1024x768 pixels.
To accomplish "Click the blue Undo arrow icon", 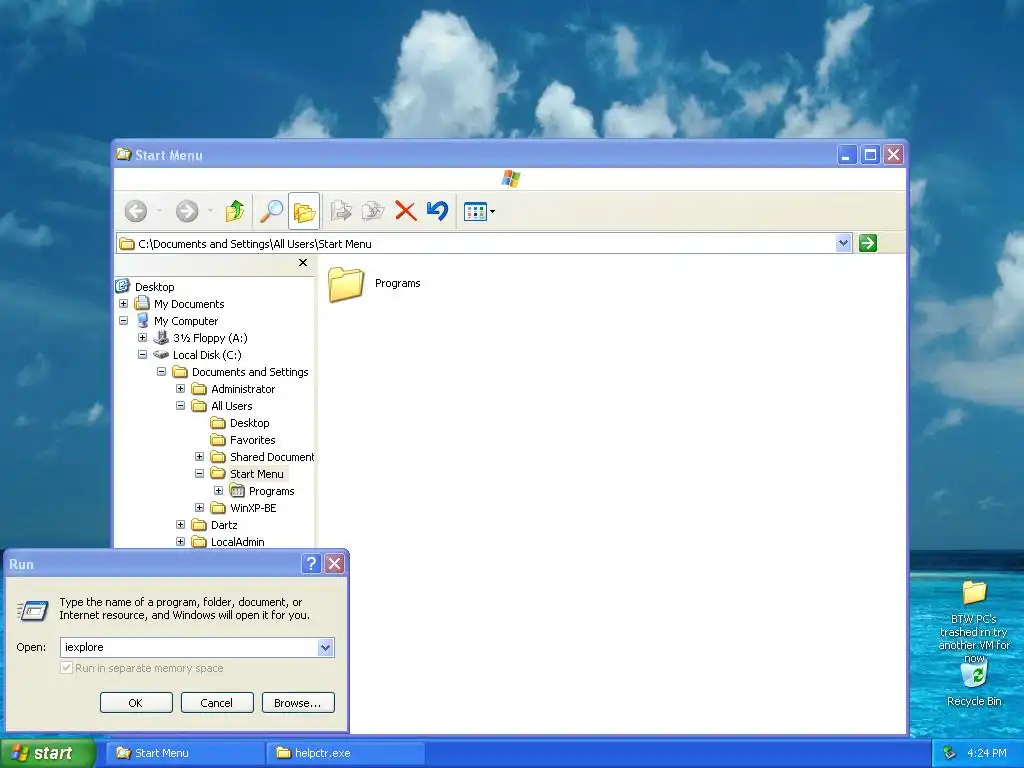I will click(x=437, y=210).
